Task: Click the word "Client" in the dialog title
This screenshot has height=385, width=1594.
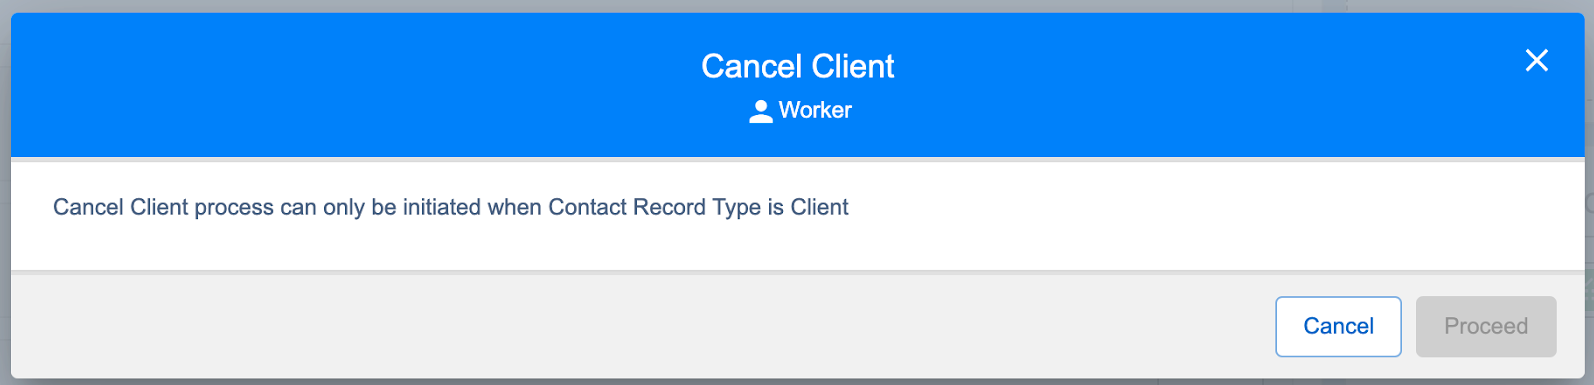Action: pos(853,66)
